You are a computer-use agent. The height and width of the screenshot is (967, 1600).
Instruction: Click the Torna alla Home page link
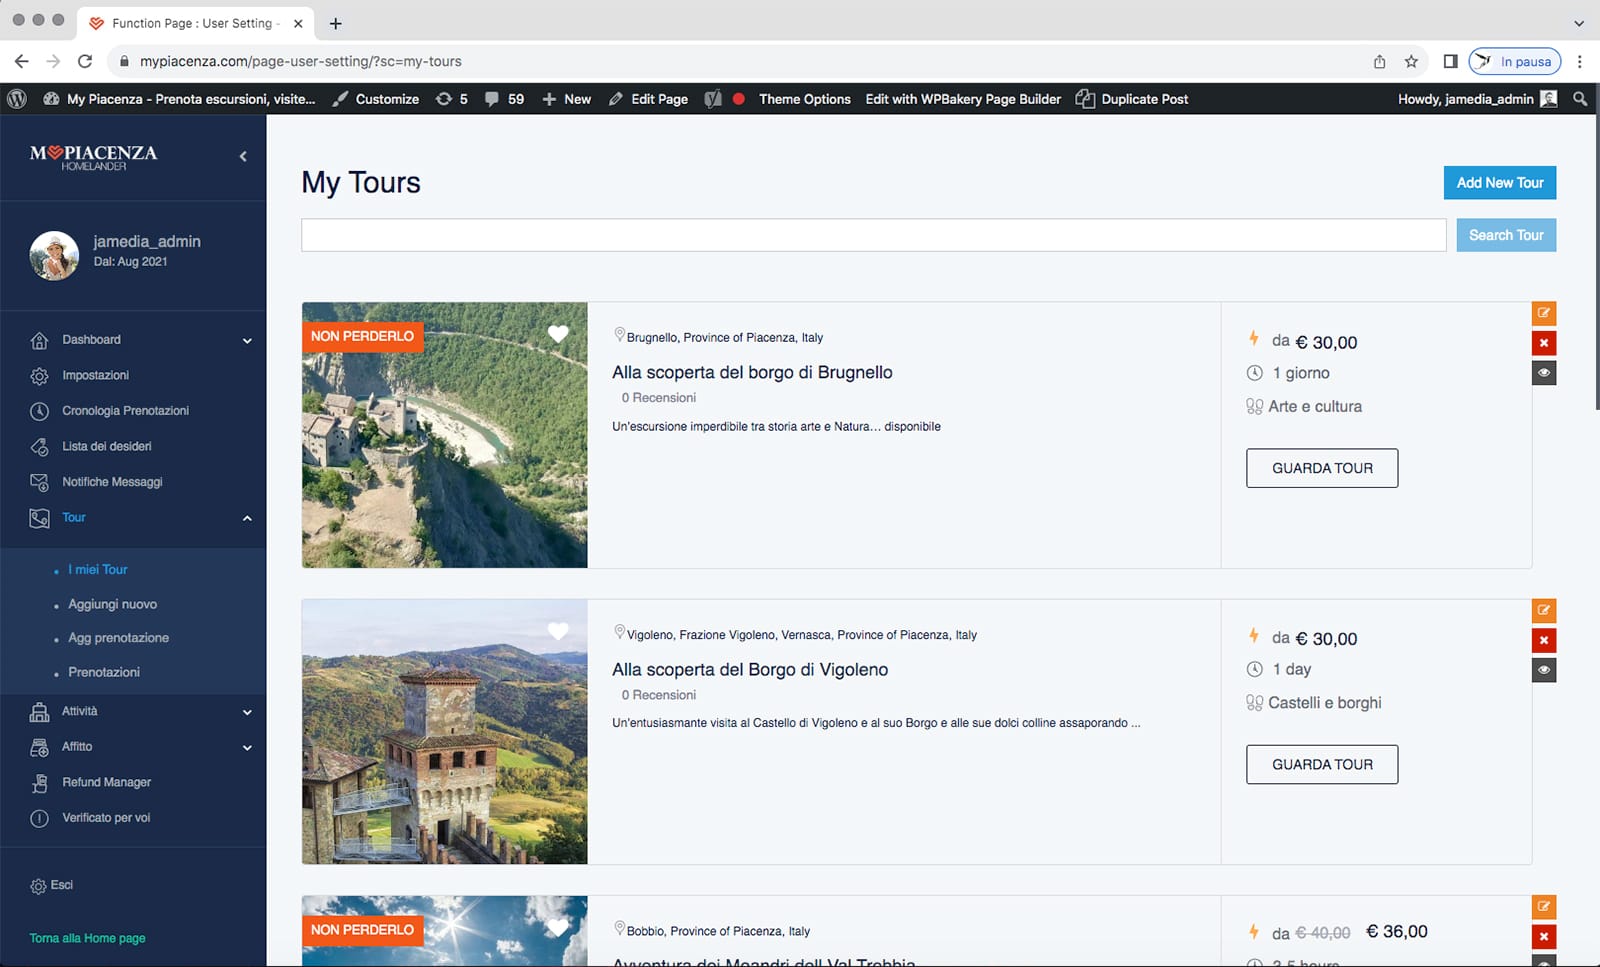pyautogui.click(x=87, y=938)
